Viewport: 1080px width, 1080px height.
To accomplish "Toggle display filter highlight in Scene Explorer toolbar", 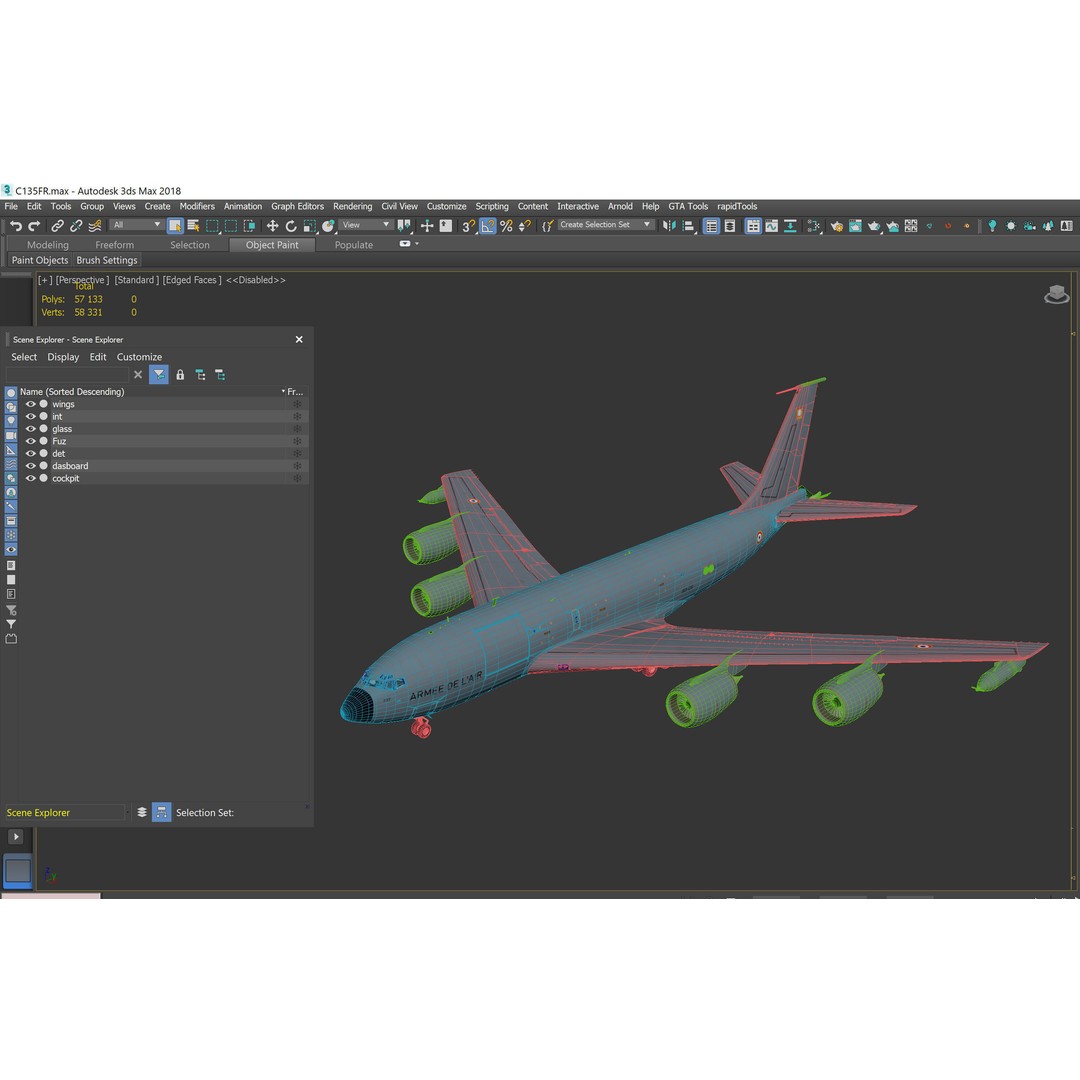I will (158, 375).
